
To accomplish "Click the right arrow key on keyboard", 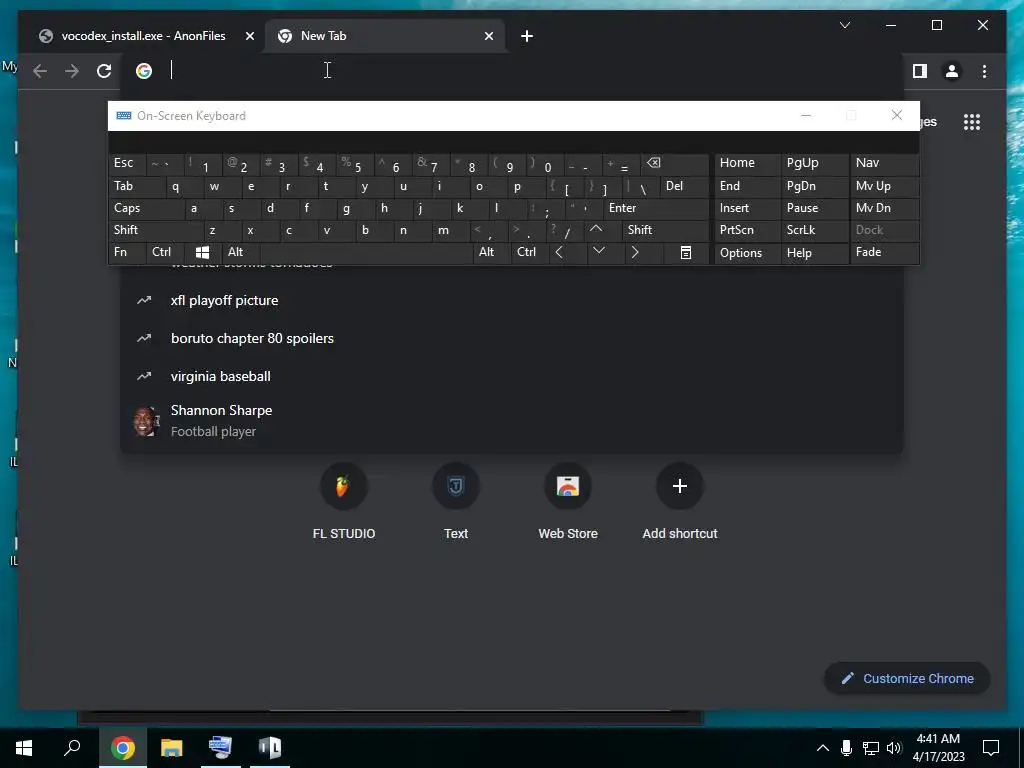I will point(634,252).
